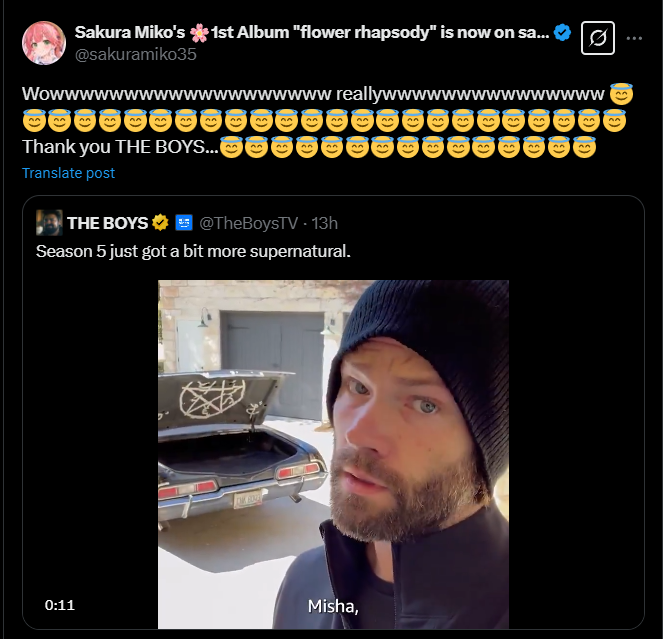Open the @sakuramiko35 handle
This screenshot has width=663, height=639.
coord(136,54)
